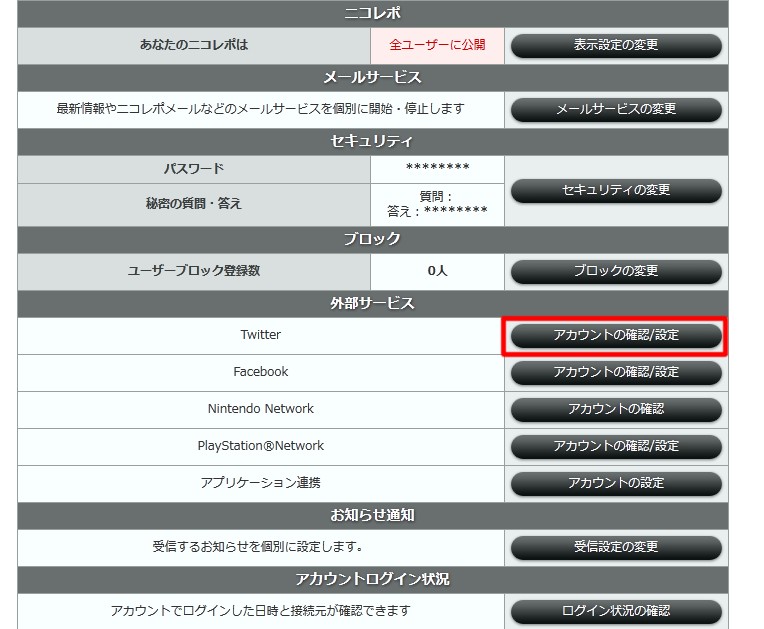
Task: Select the Nintendo Network label text
Action: (x=260, y=409)
